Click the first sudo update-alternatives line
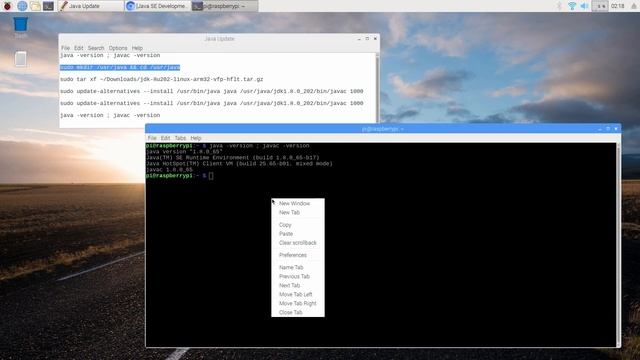Viewport: 640px width, 360px height. [211, 91]
